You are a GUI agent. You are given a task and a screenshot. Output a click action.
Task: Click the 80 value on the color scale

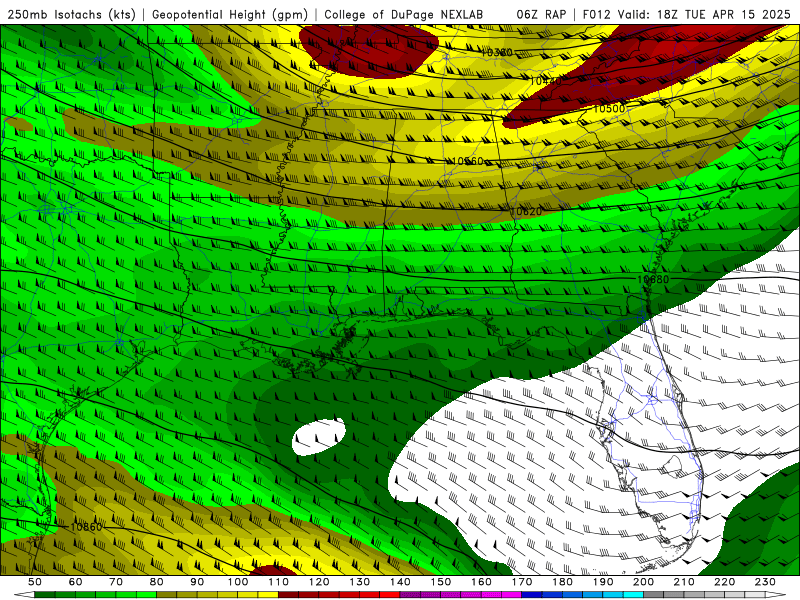point(157,582)
